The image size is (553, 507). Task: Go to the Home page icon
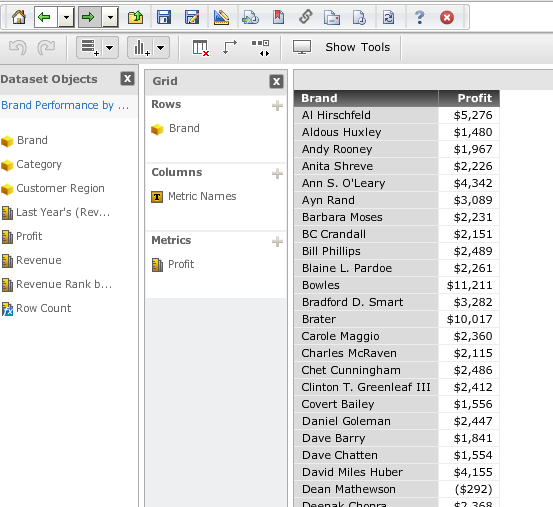coord(19,17)
